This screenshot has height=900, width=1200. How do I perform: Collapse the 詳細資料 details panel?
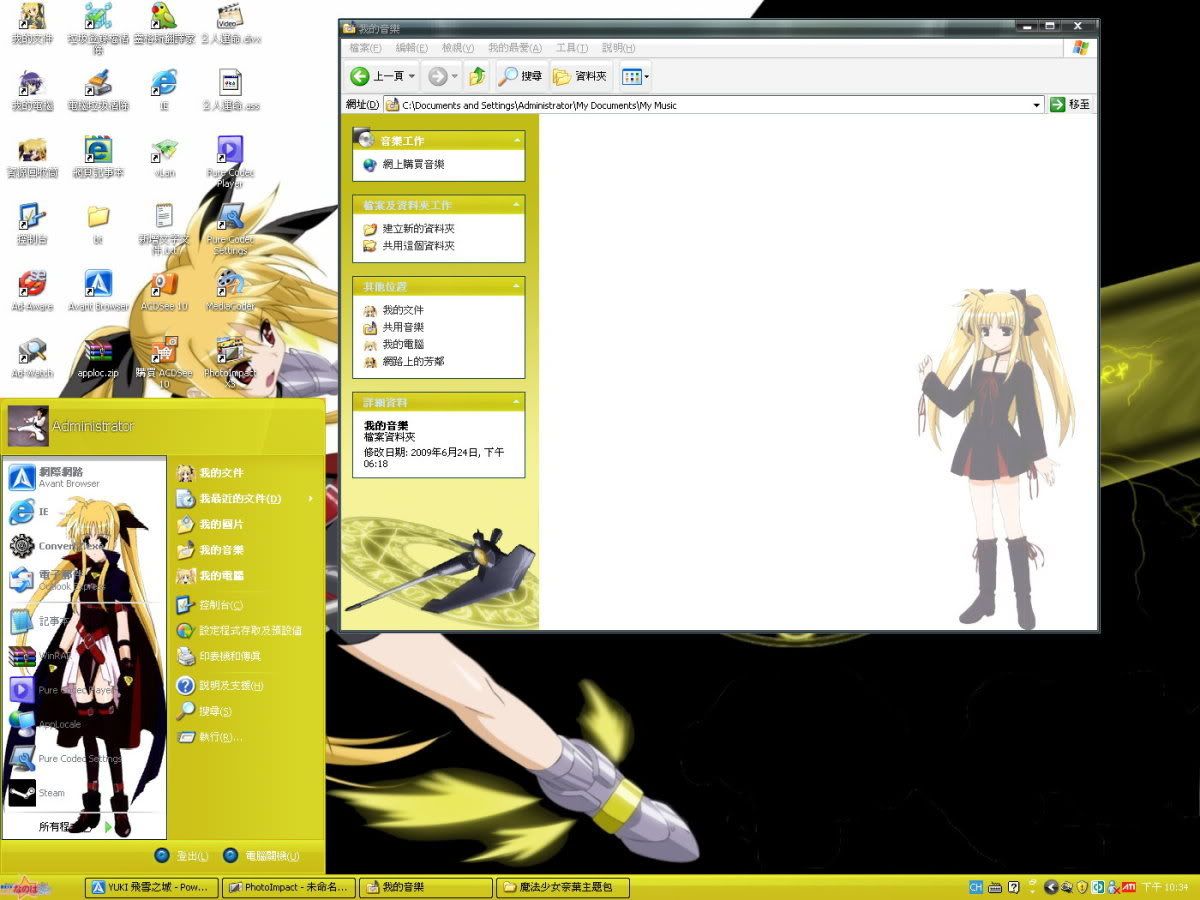tap(517, 402)
